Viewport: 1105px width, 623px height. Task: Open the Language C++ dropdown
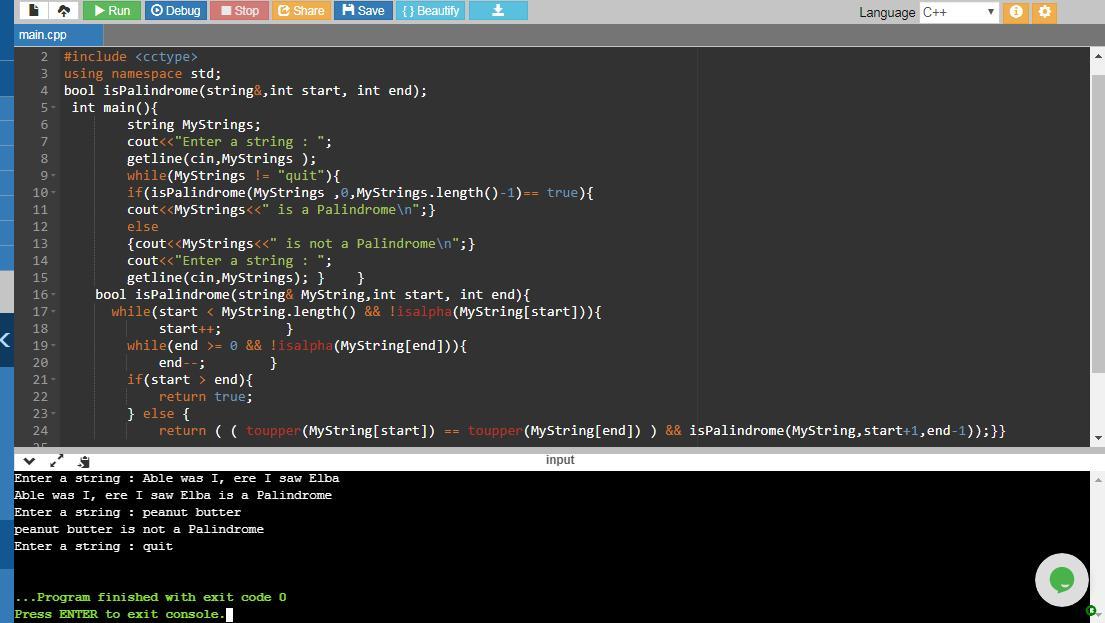(958, 12)
